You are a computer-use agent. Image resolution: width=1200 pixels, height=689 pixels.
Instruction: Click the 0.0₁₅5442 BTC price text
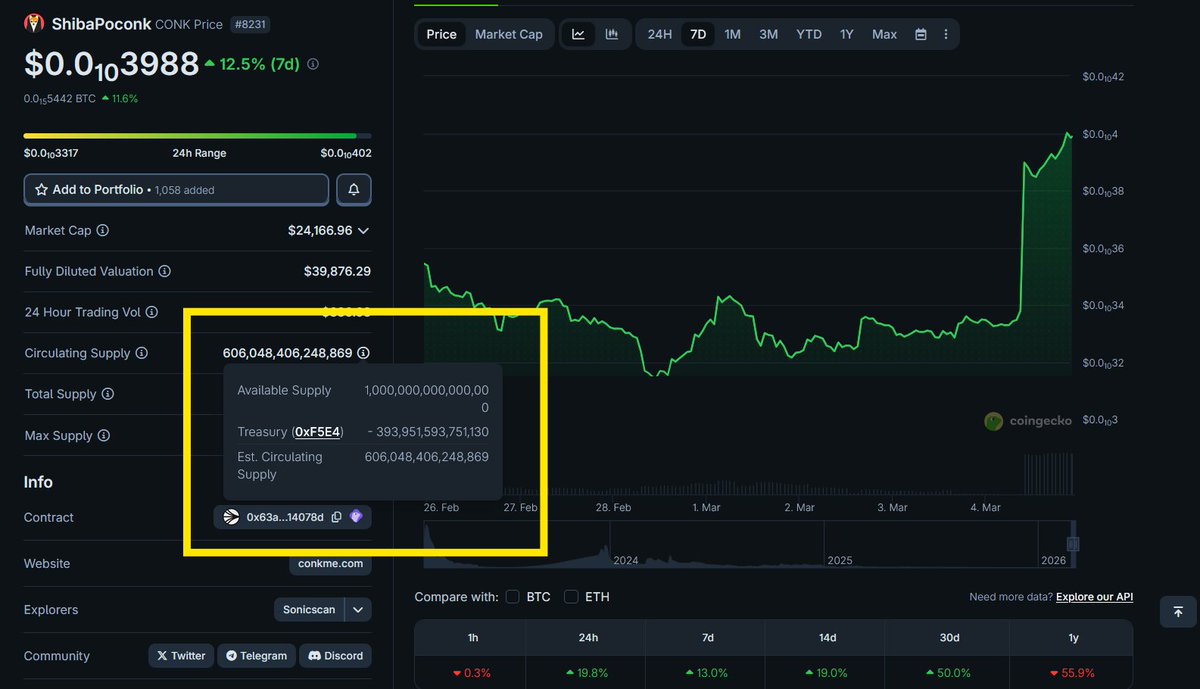tap(59, 98)
